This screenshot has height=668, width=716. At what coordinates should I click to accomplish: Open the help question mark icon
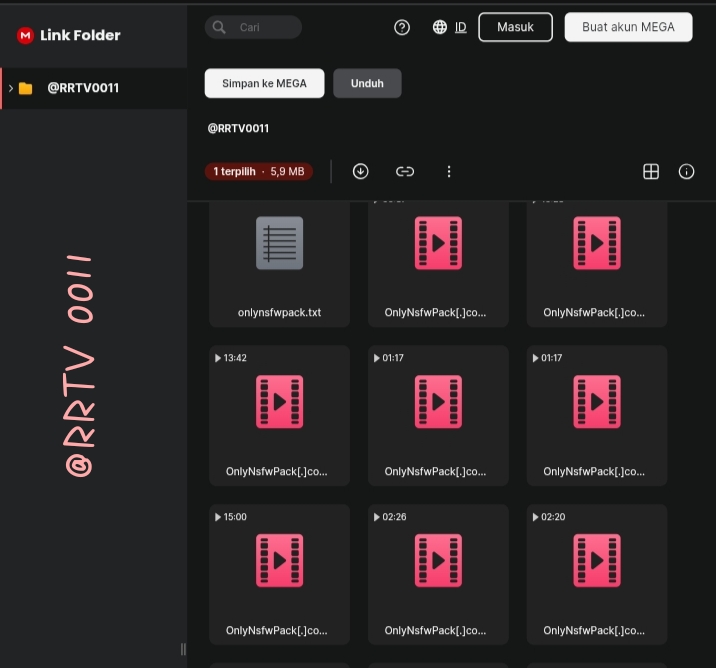[402, 27]
